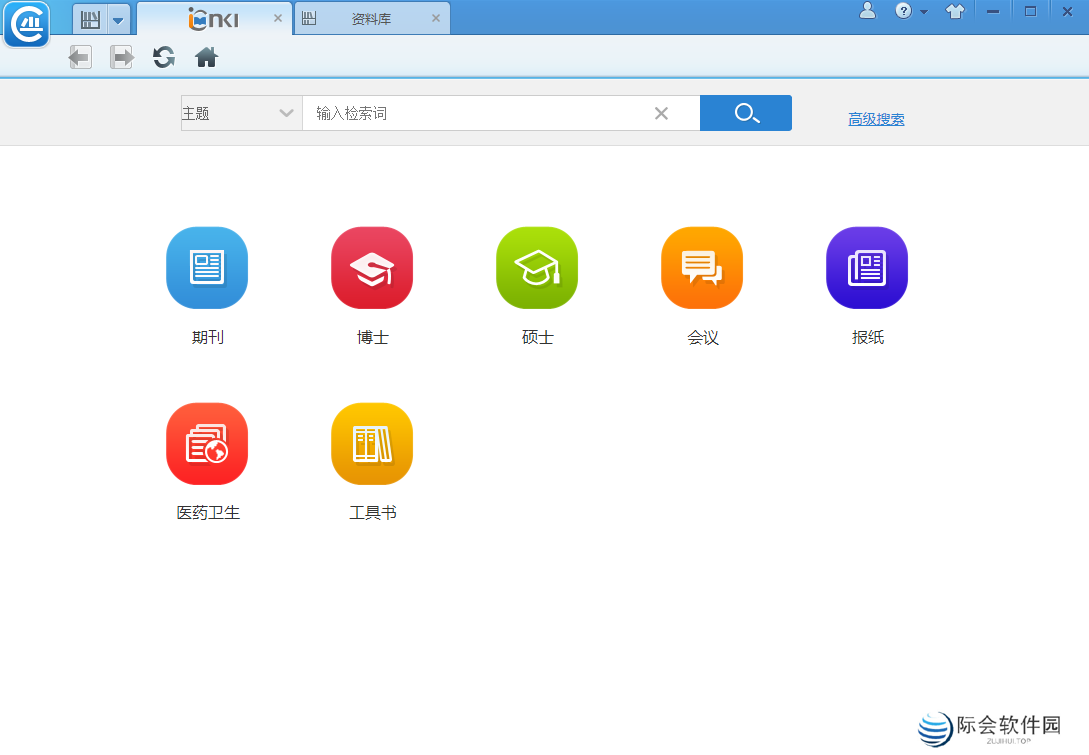Screen dimensions: 1089x755
Task: Open the 硕士 (Master theses) database
Action: 537,268
